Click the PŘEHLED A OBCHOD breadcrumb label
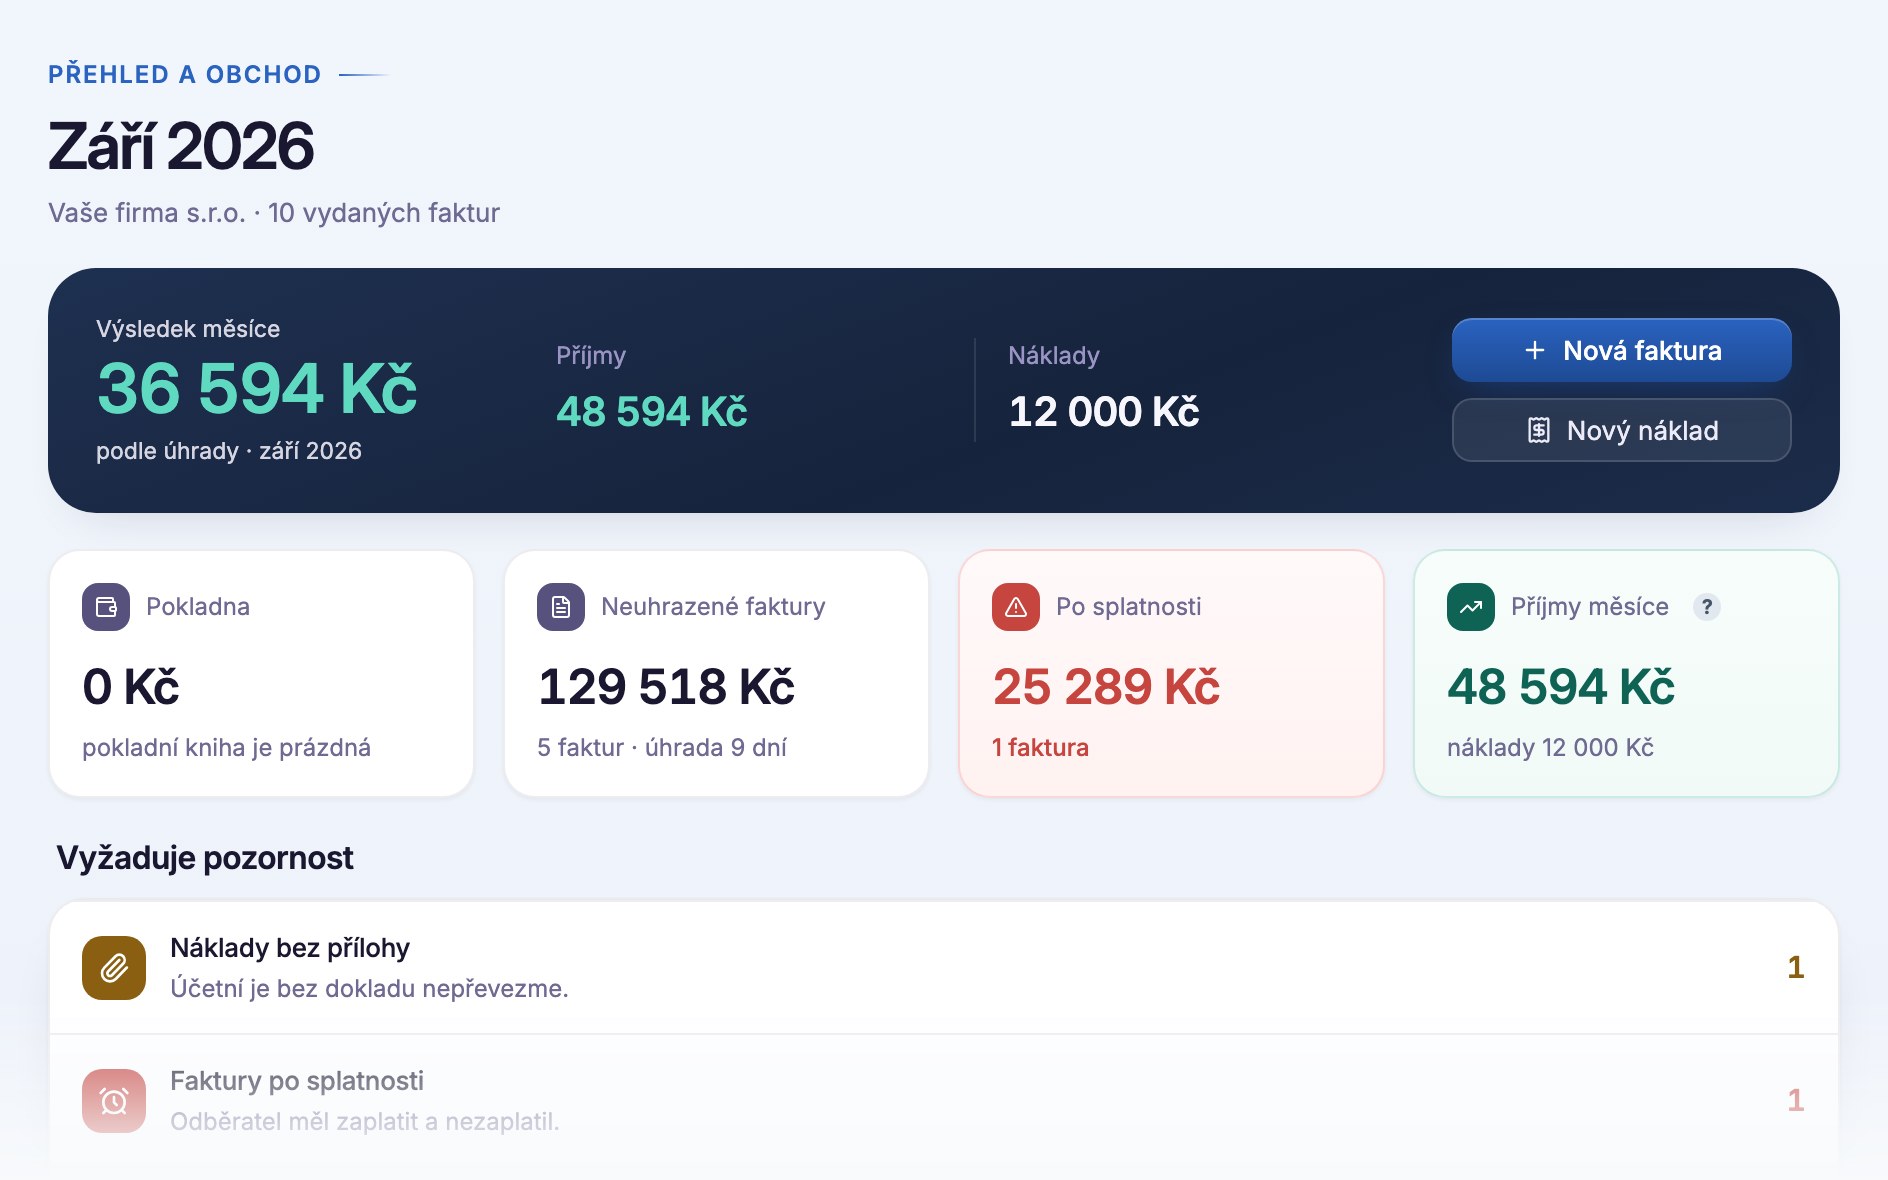Viewport: 1888px width, 1180px height. tap(185, 74)
